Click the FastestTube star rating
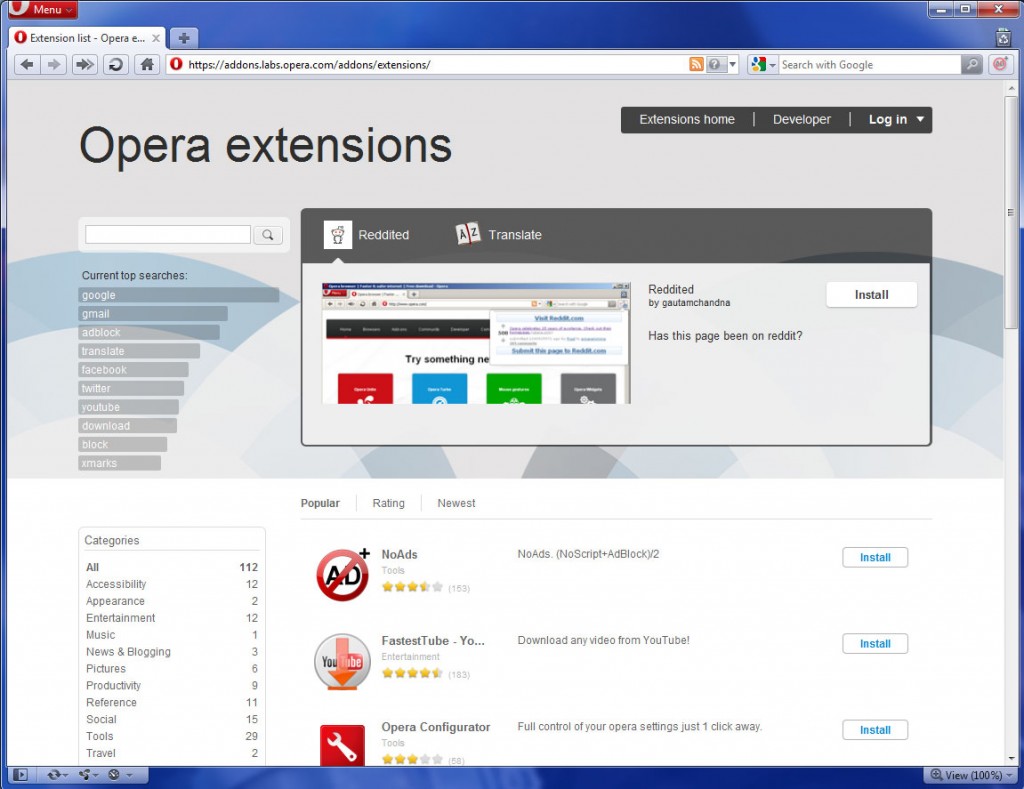This screenshot has width=1024, height=789. pos(412,673)
